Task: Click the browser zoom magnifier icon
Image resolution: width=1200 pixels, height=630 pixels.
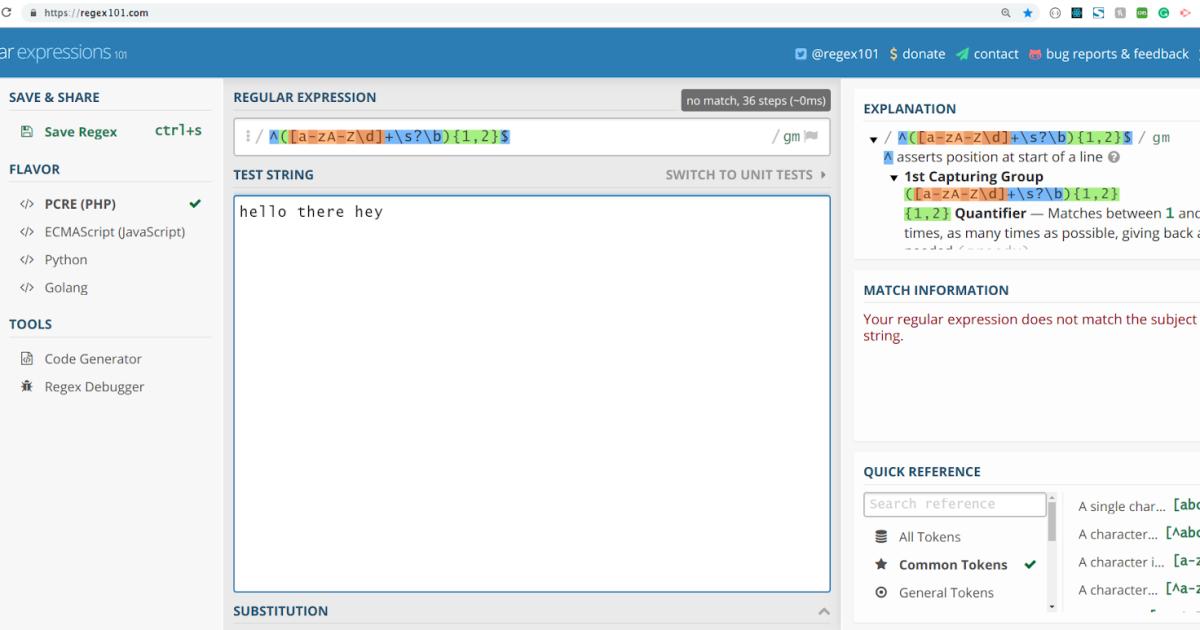Action: click(1006, 13)
